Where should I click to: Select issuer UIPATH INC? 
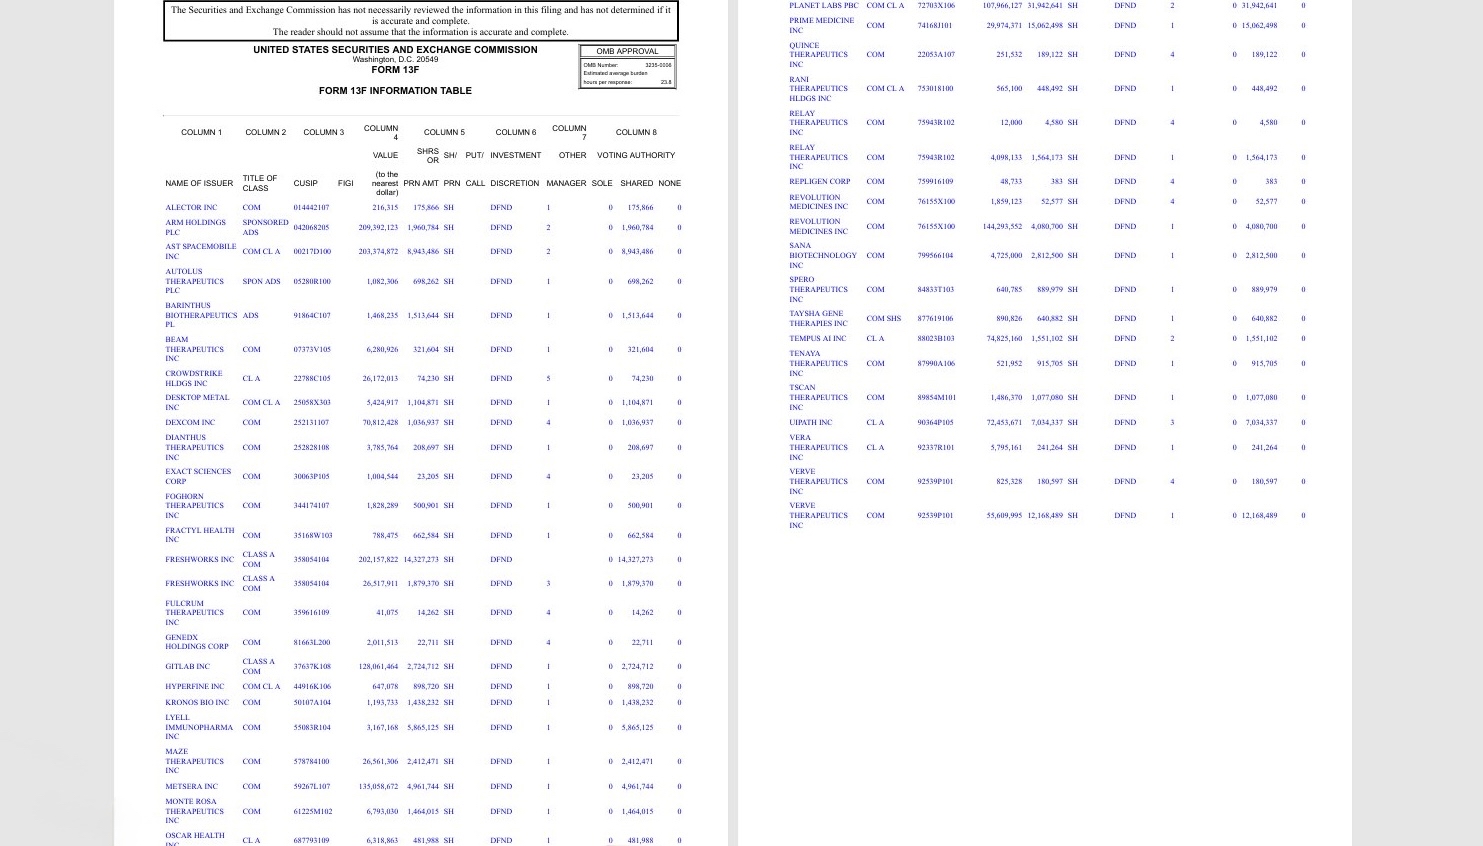[x=811, y=423]
